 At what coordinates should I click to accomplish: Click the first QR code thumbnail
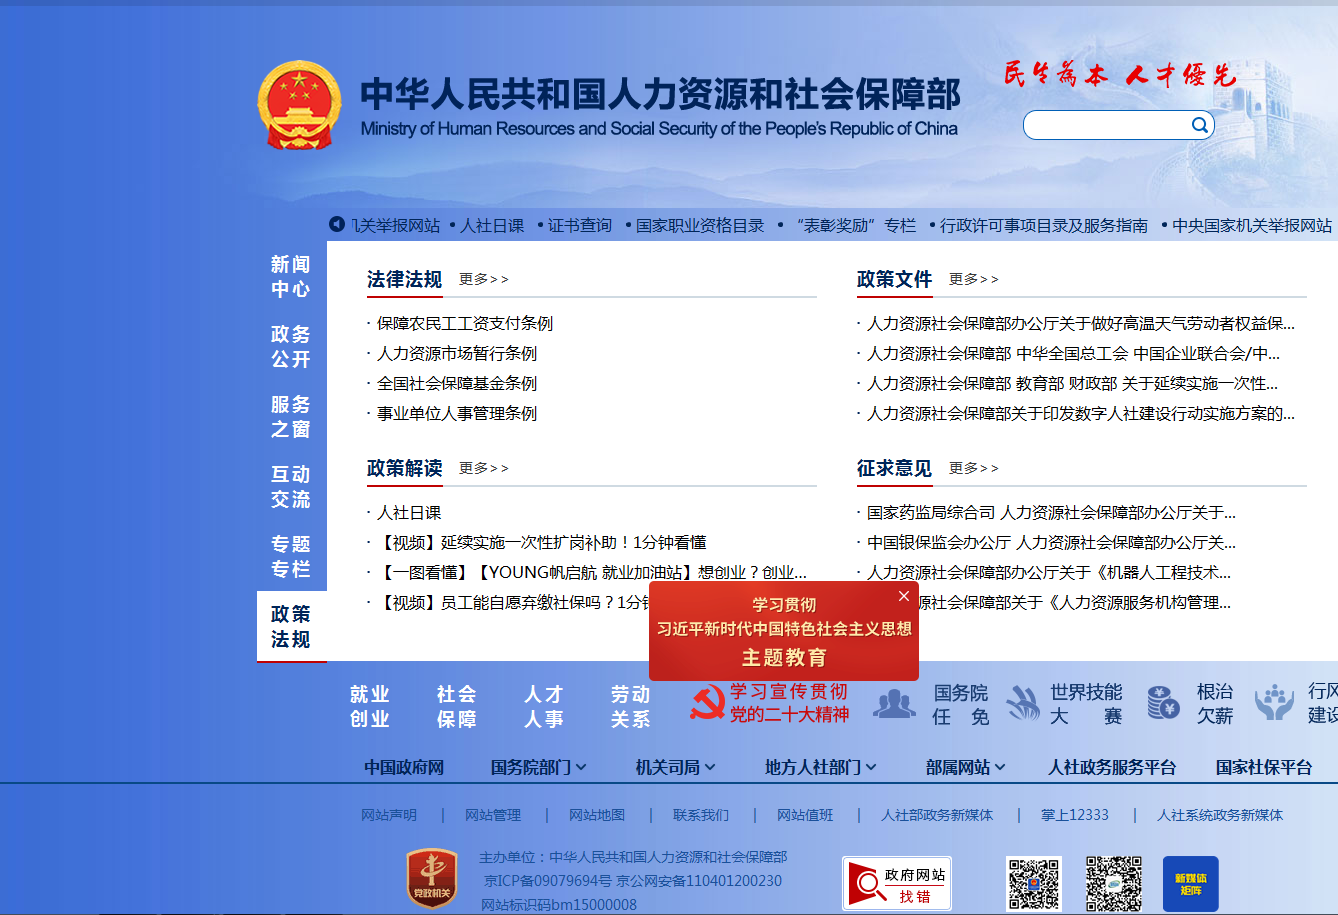[x=1033, y=883]
